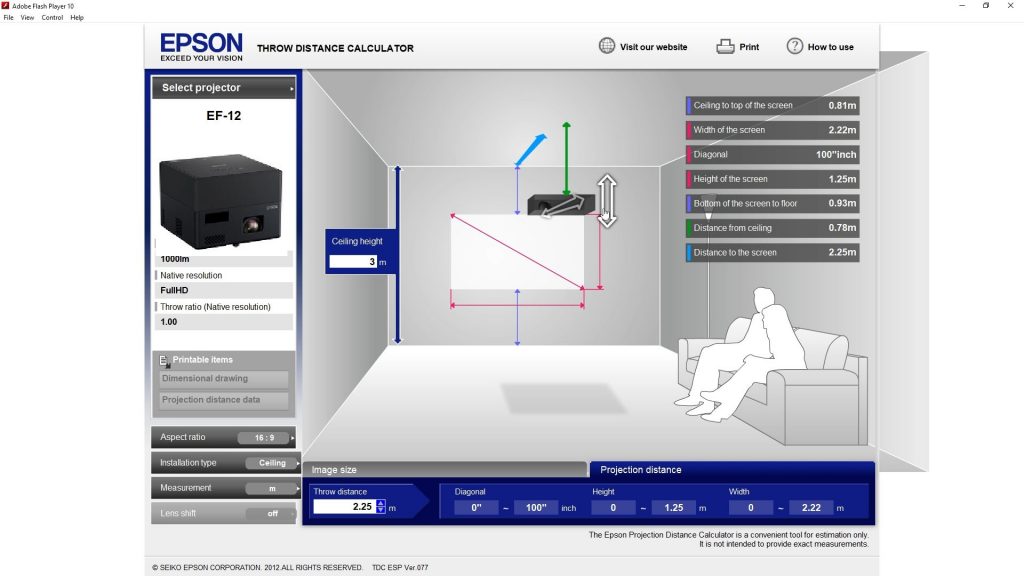Switch to the Projection distance tab

(731, 470)
